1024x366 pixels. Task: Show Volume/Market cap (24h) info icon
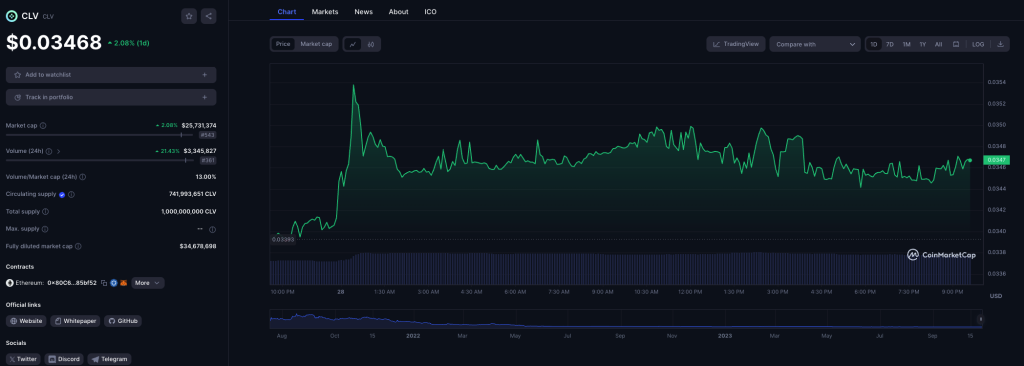[x=82, y=176]
